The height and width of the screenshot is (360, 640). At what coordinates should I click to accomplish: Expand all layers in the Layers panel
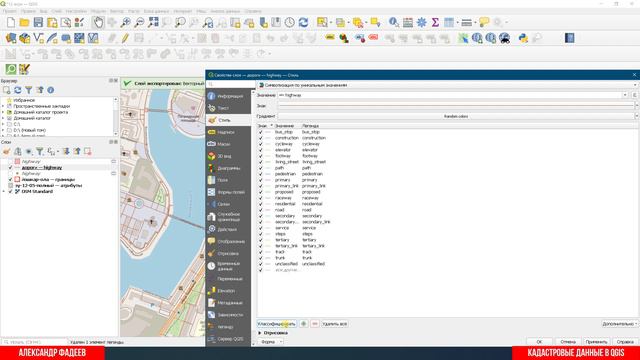(66, 151)
